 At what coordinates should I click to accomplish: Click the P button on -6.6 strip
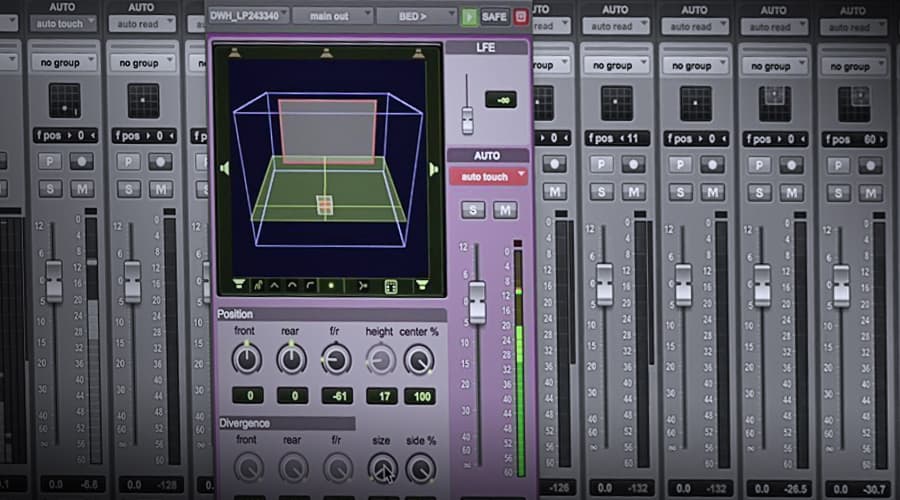[50, 161]
